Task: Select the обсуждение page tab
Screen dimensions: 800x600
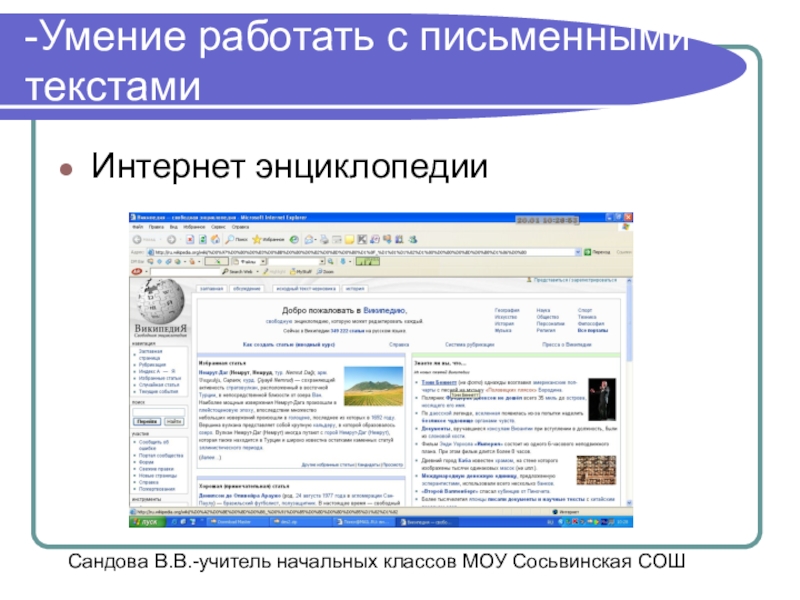Action: point(247,288)
